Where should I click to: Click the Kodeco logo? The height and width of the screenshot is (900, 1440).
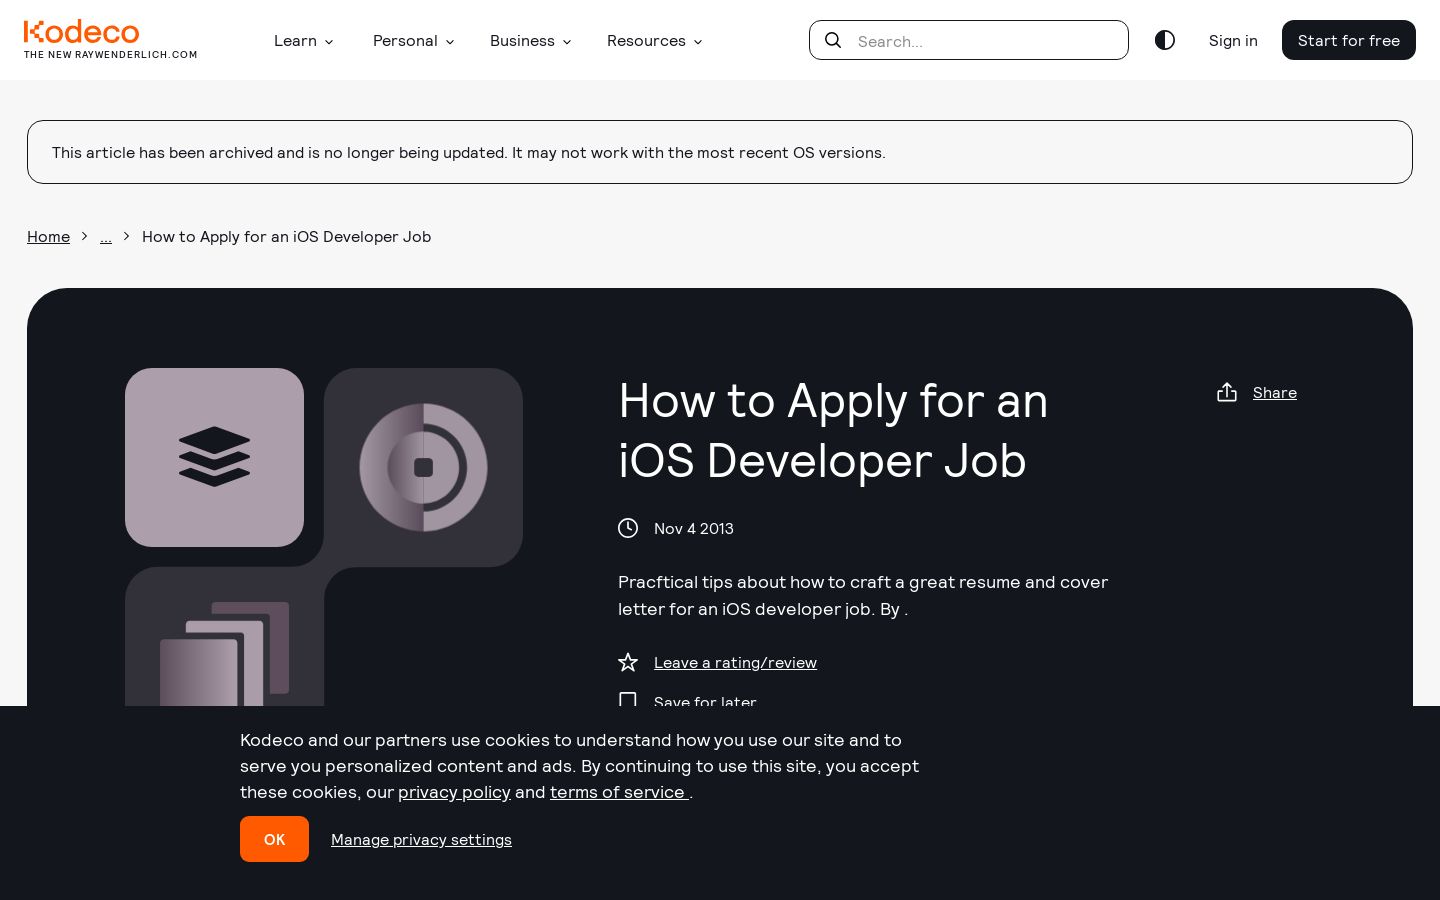tap(81, 32)
